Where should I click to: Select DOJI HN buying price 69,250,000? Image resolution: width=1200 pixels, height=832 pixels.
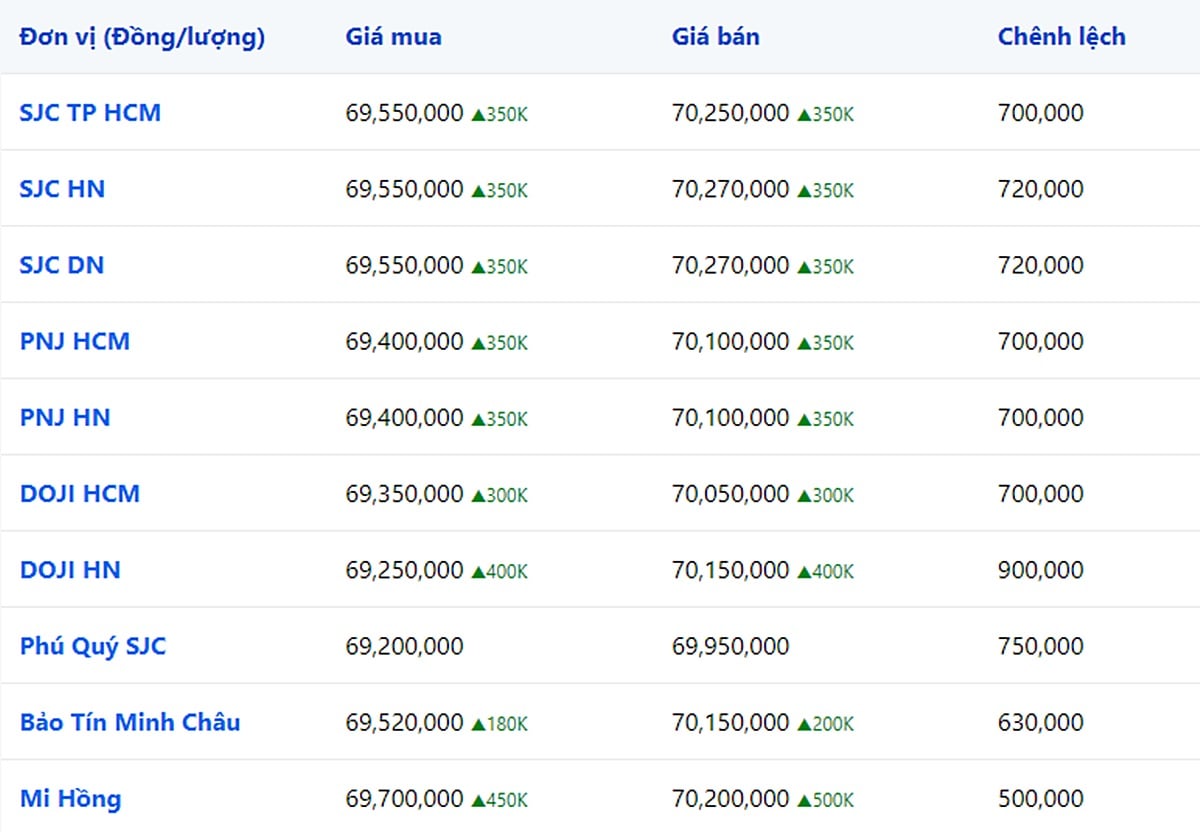coord(405,570)
